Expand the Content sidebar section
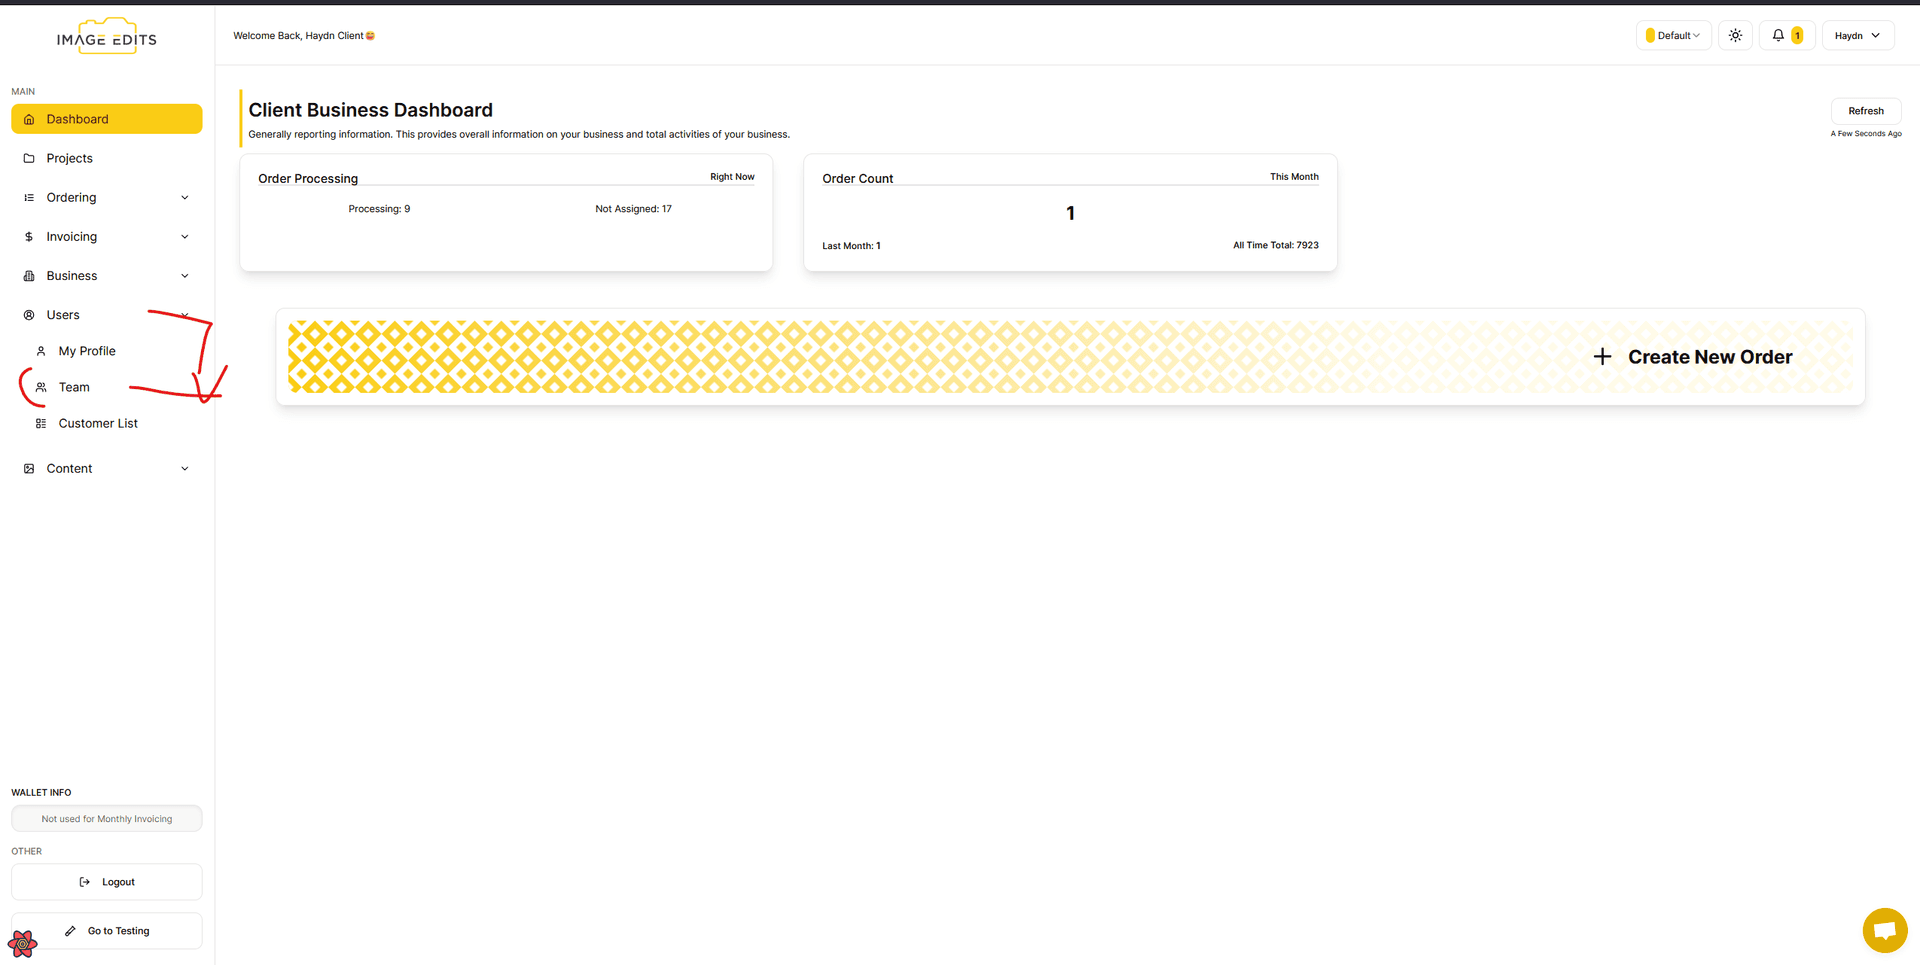The image size is (1920, 965). 107,469
